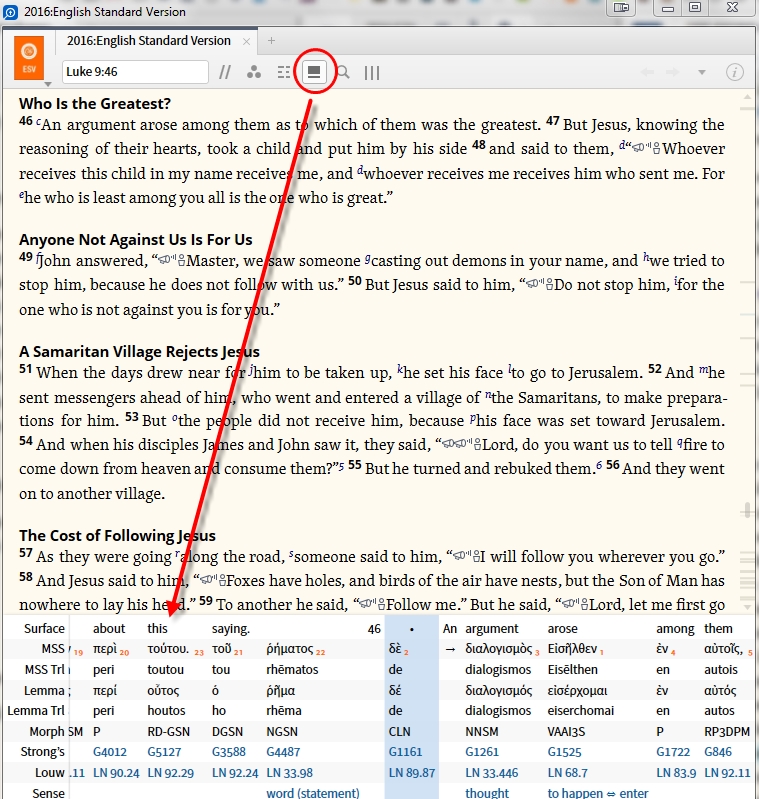
Task: Open Strong's number G1161
Action: pos(405,752)
